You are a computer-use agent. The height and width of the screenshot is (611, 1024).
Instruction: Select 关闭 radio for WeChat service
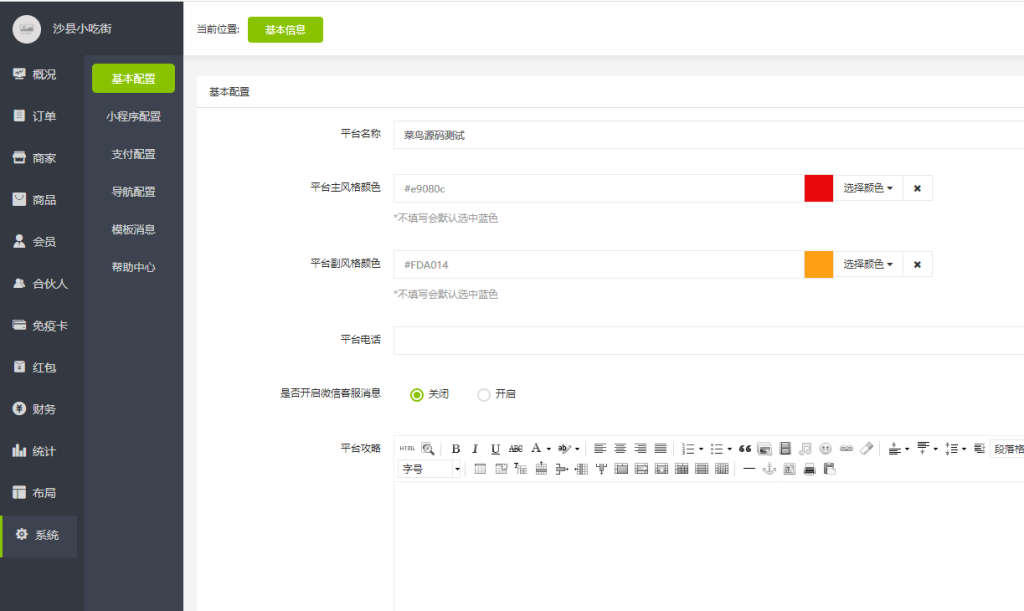point(417,394)
